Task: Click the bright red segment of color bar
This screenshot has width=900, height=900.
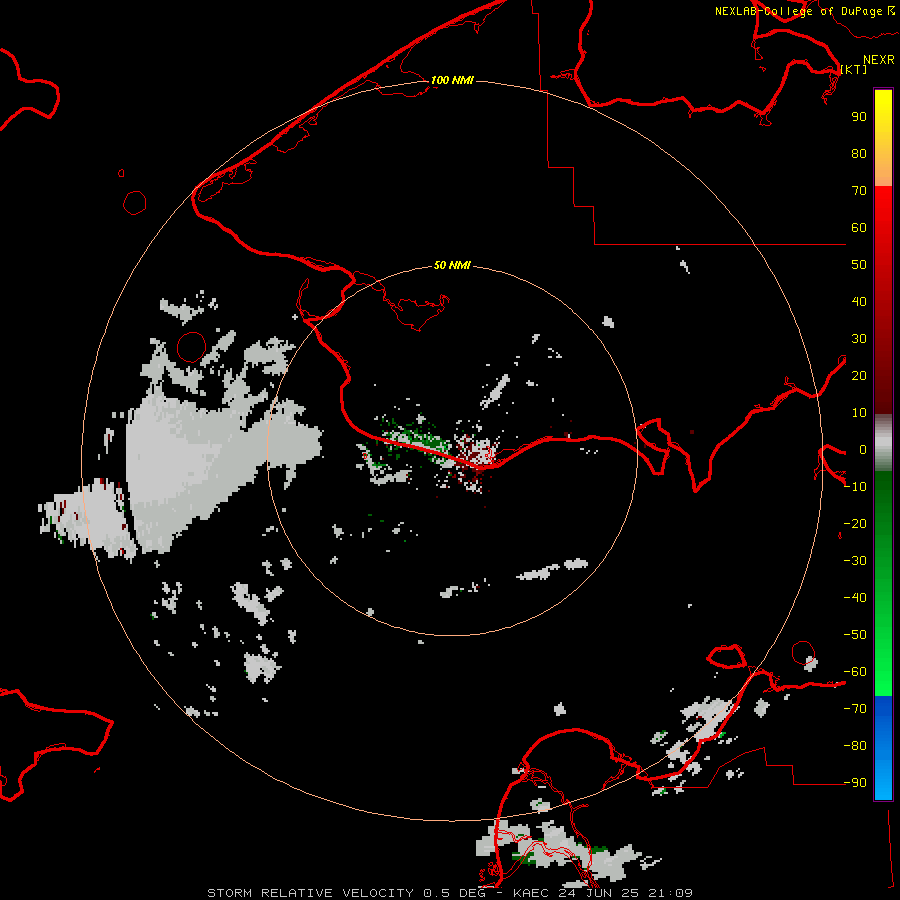Action: (x=883, y=207)
